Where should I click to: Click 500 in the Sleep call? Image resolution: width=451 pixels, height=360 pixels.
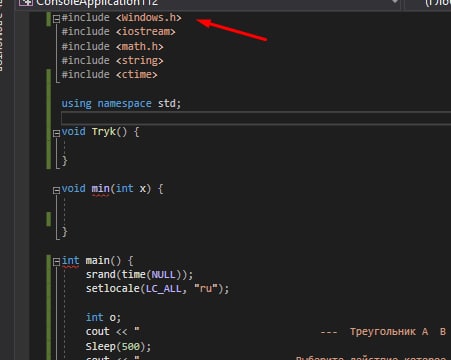click(131, 346)
